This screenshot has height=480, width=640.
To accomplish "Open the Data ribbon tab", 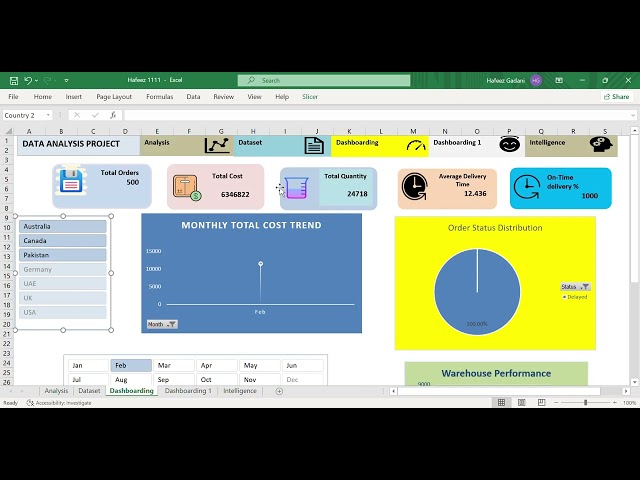I will click(x=193, y=97).
